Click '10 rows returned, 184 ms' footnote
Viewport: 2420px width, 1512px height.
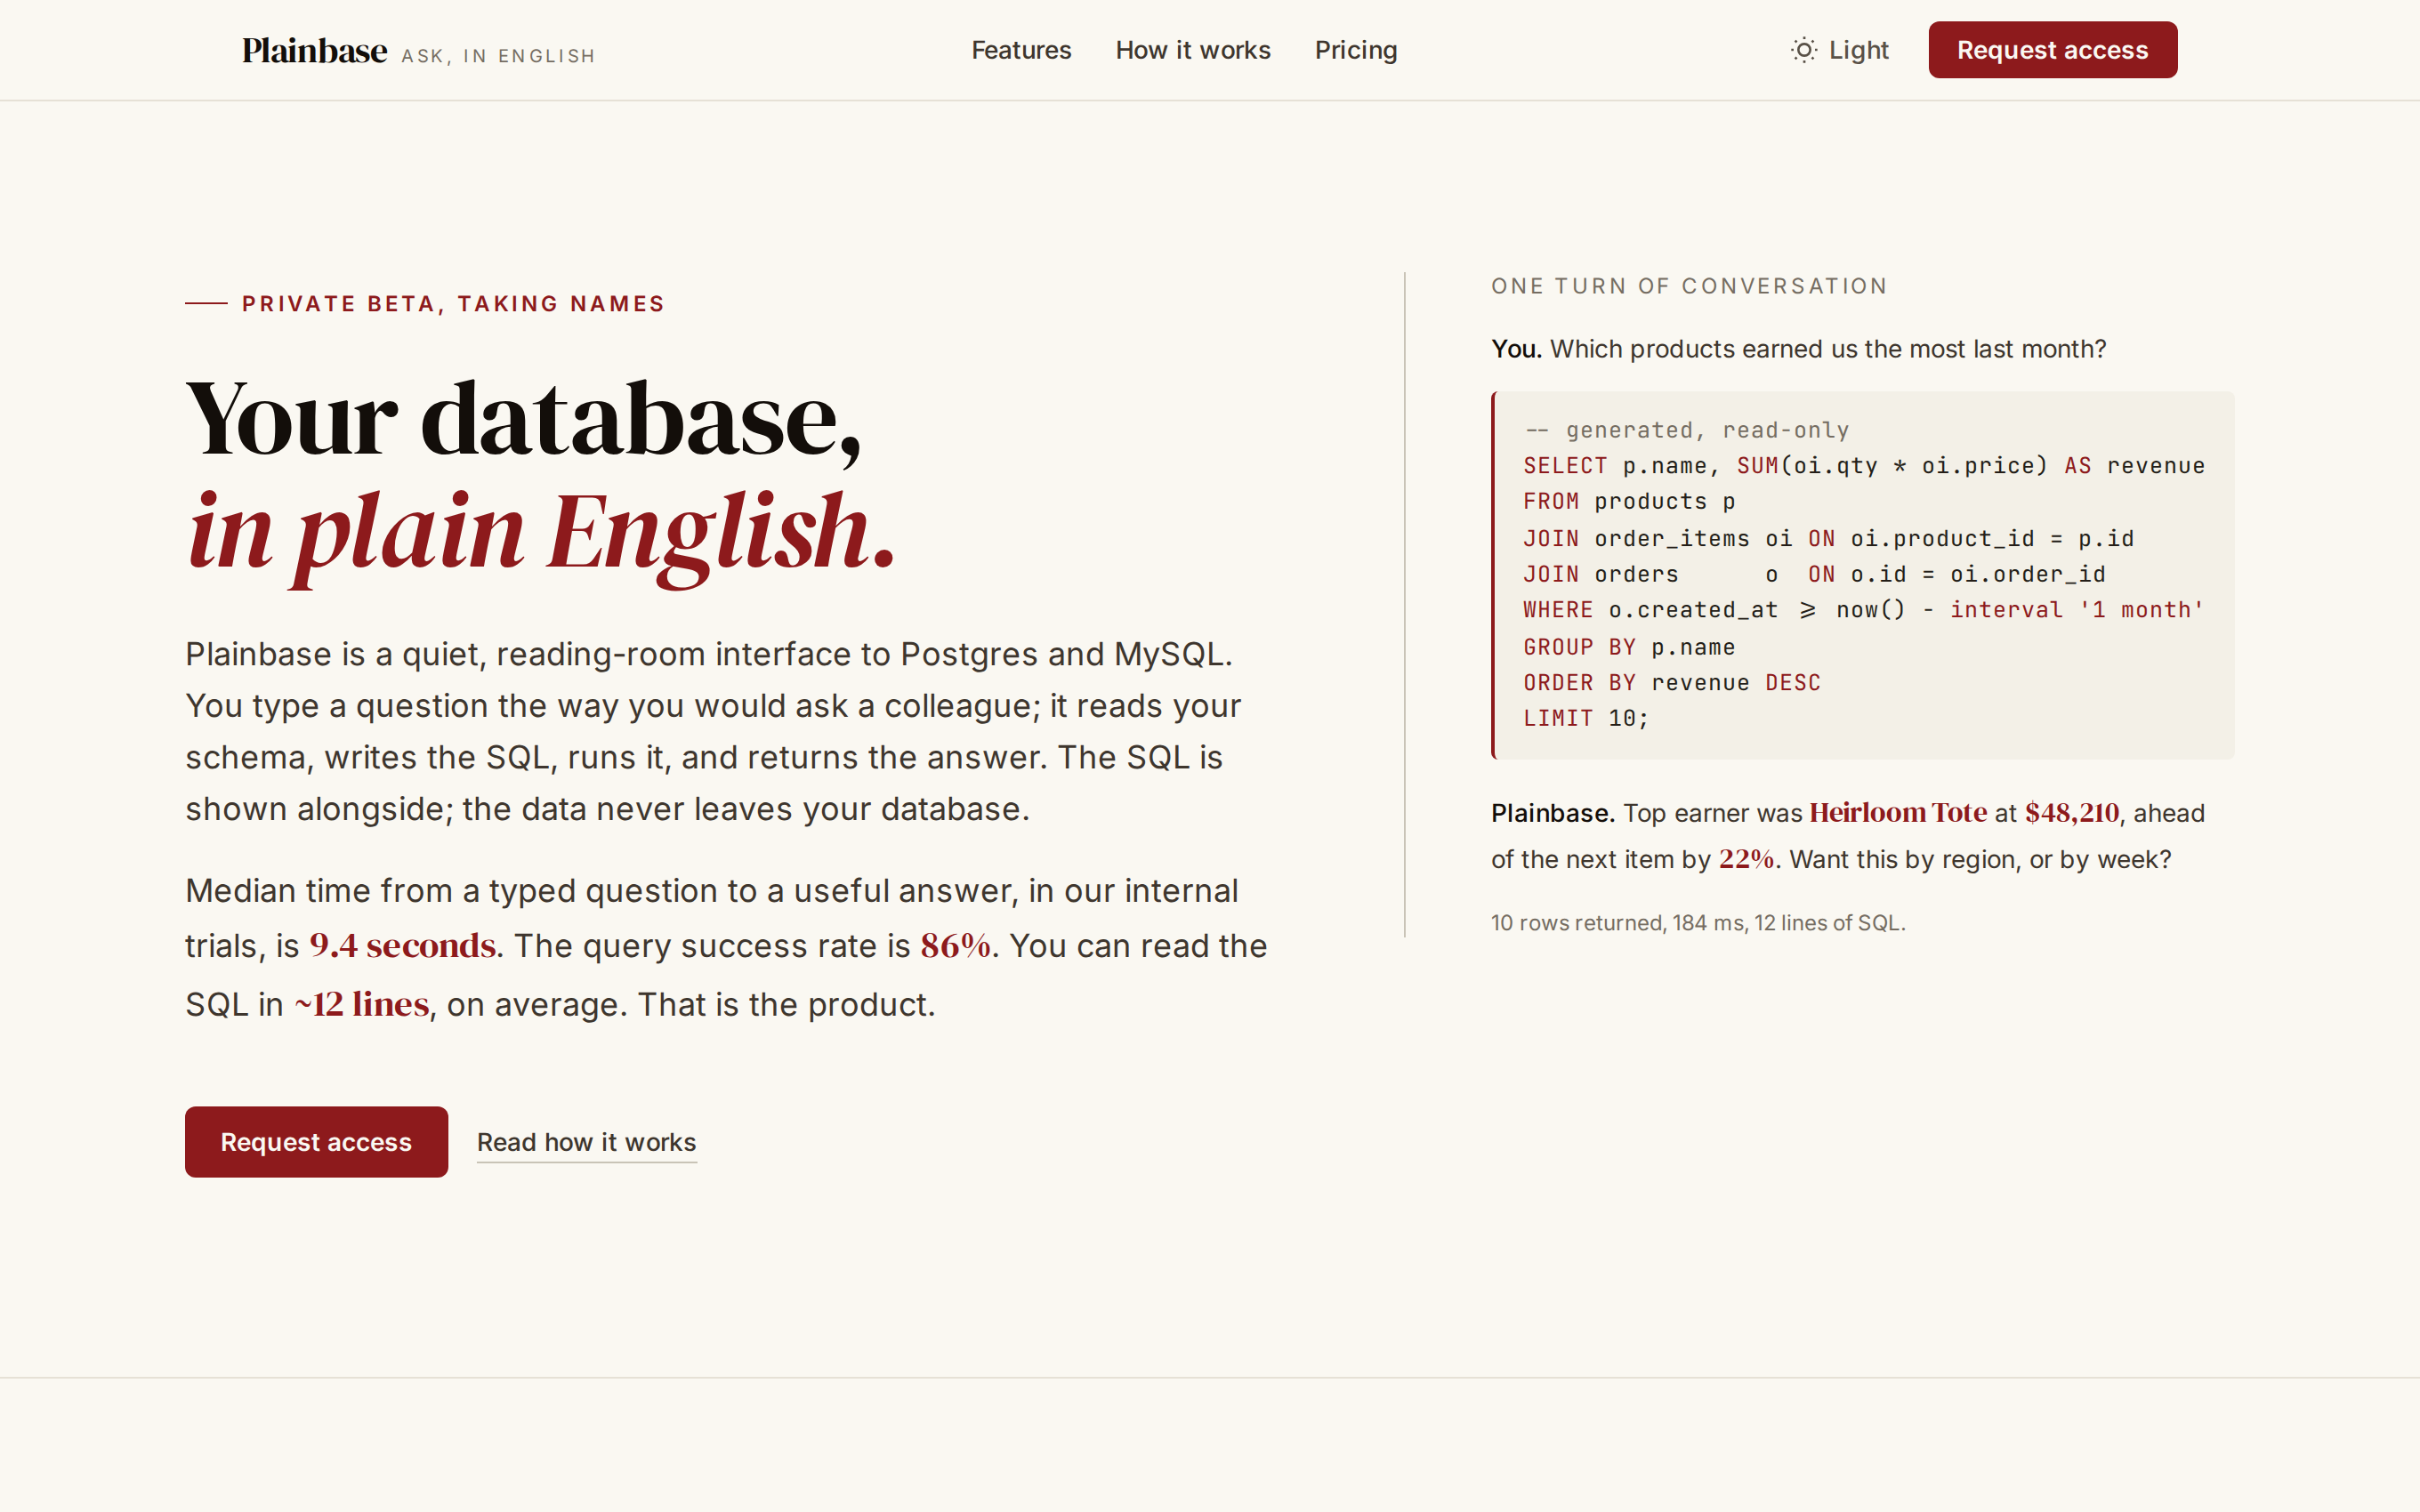click(x=1698, y=923)
